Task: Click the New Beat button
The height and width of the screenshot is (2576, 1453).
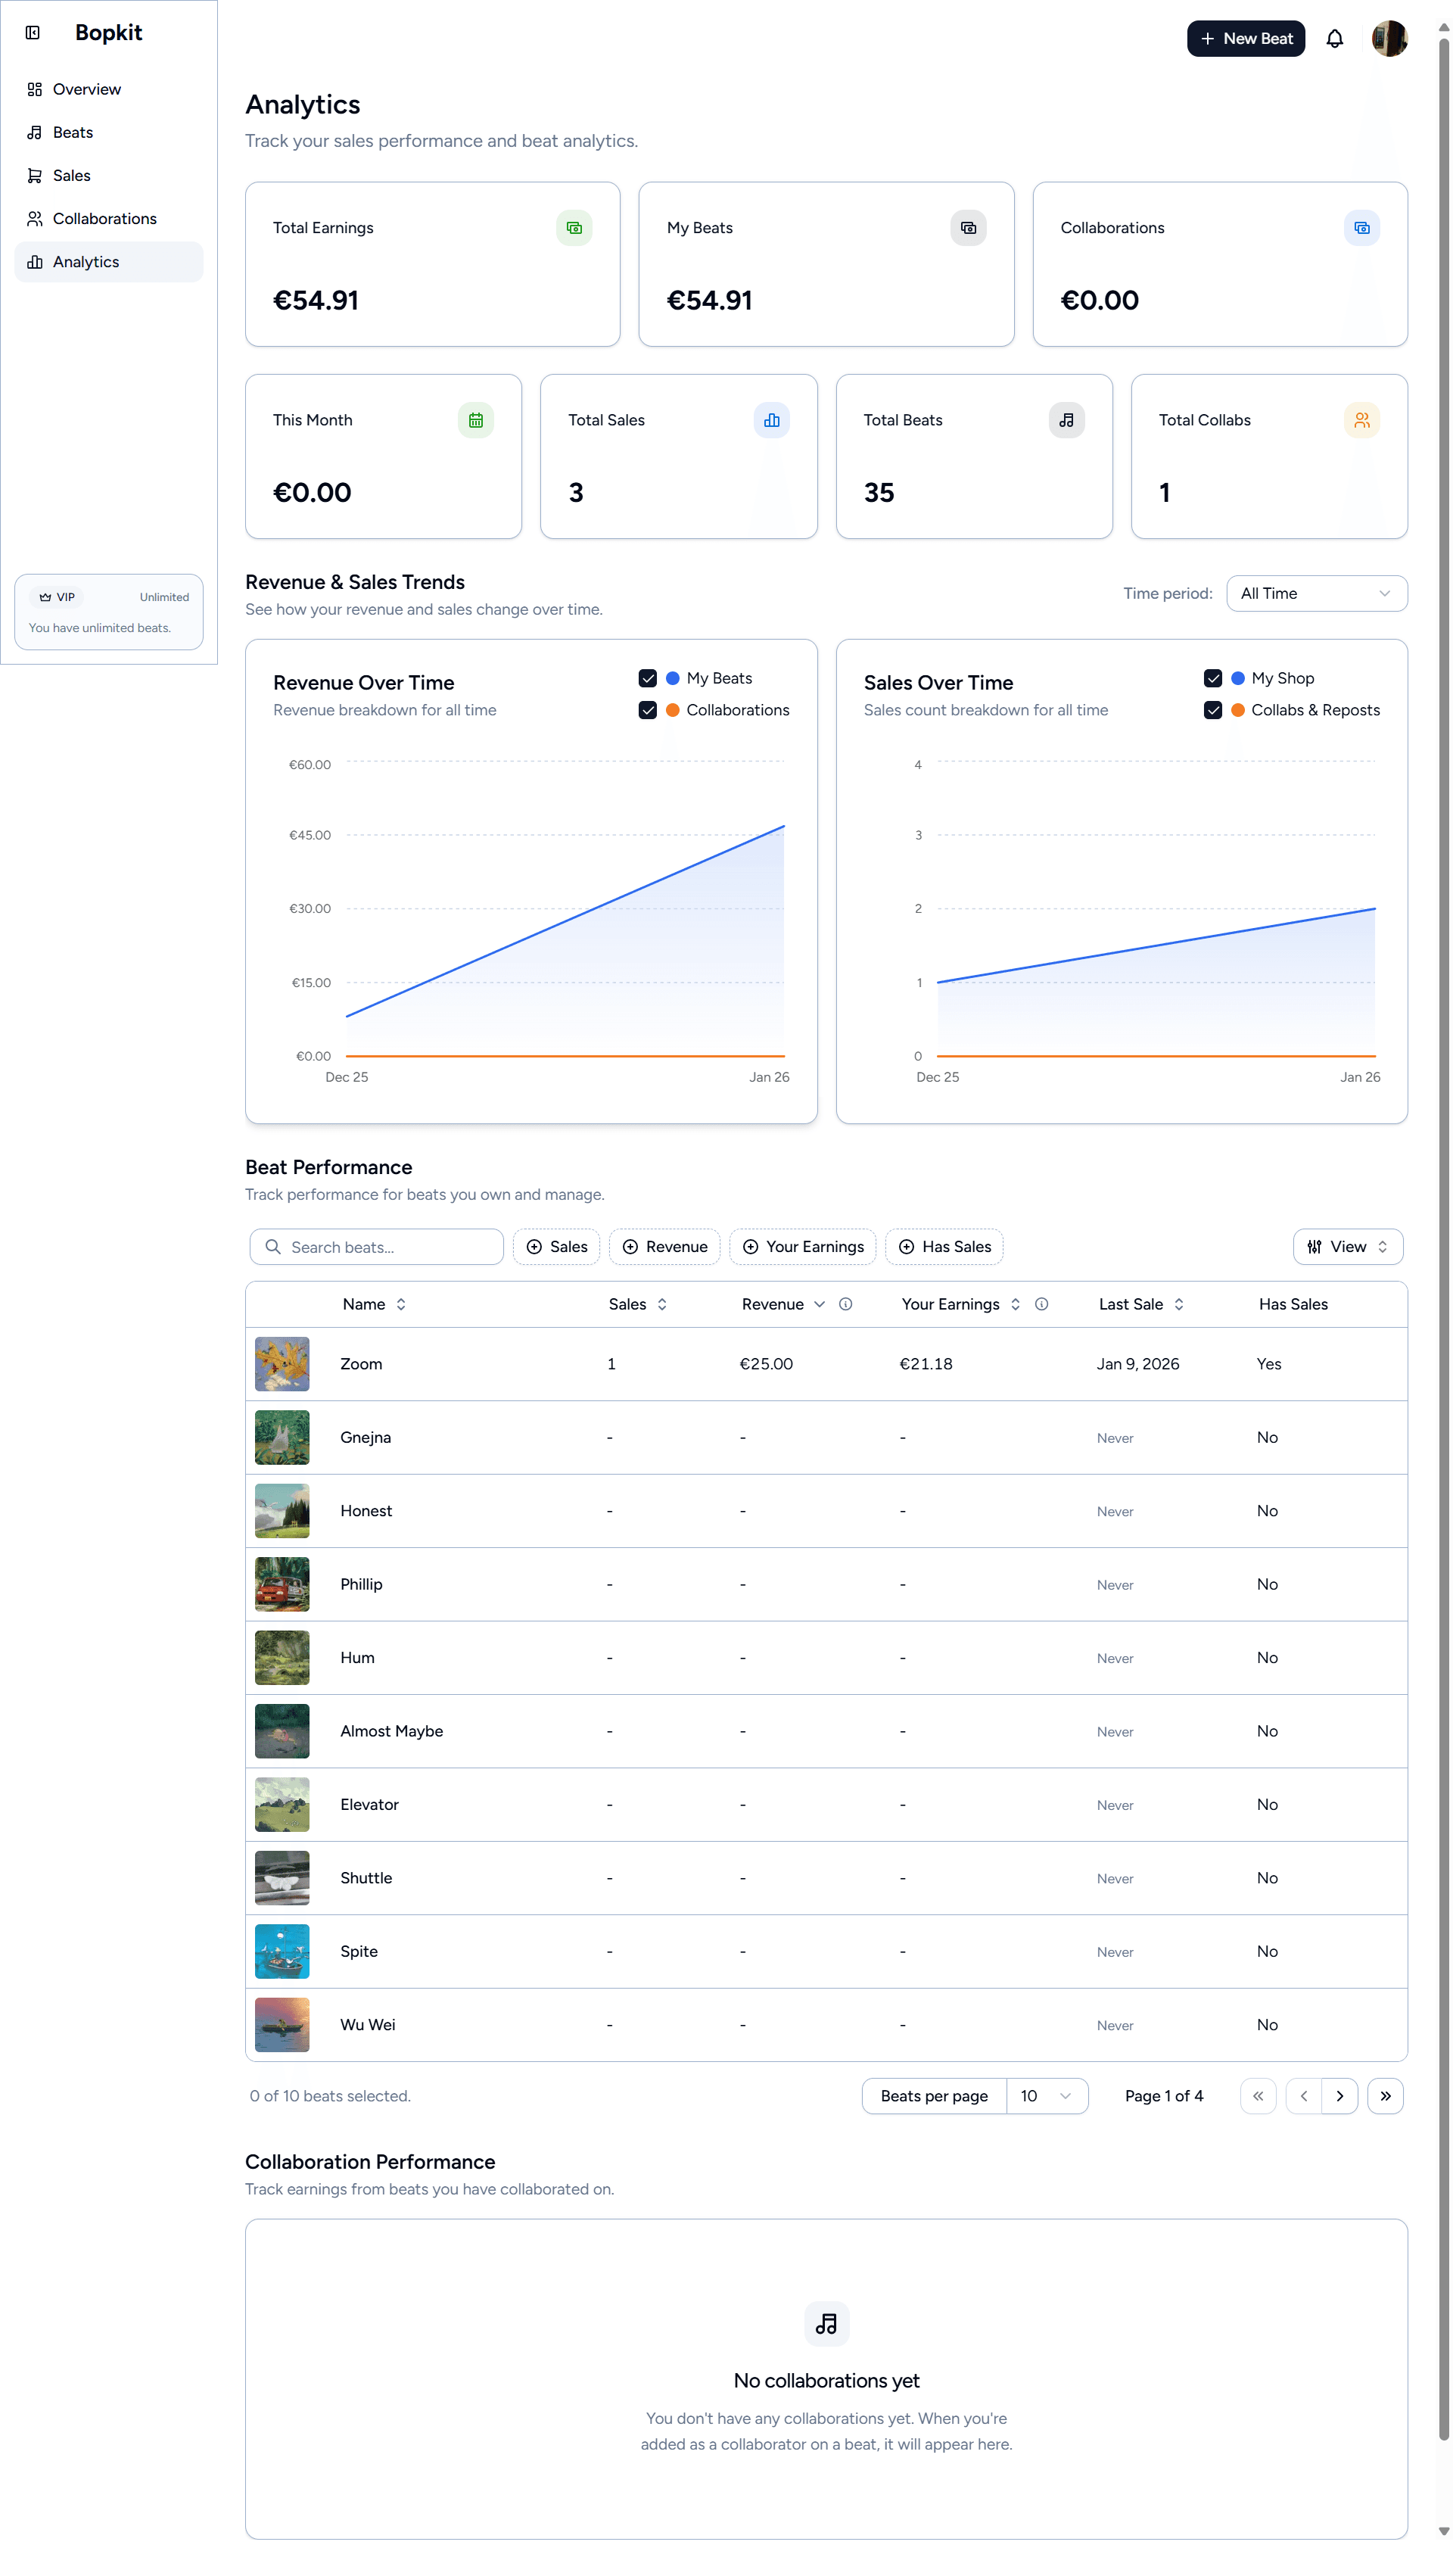Action: tap(1246, 38)
